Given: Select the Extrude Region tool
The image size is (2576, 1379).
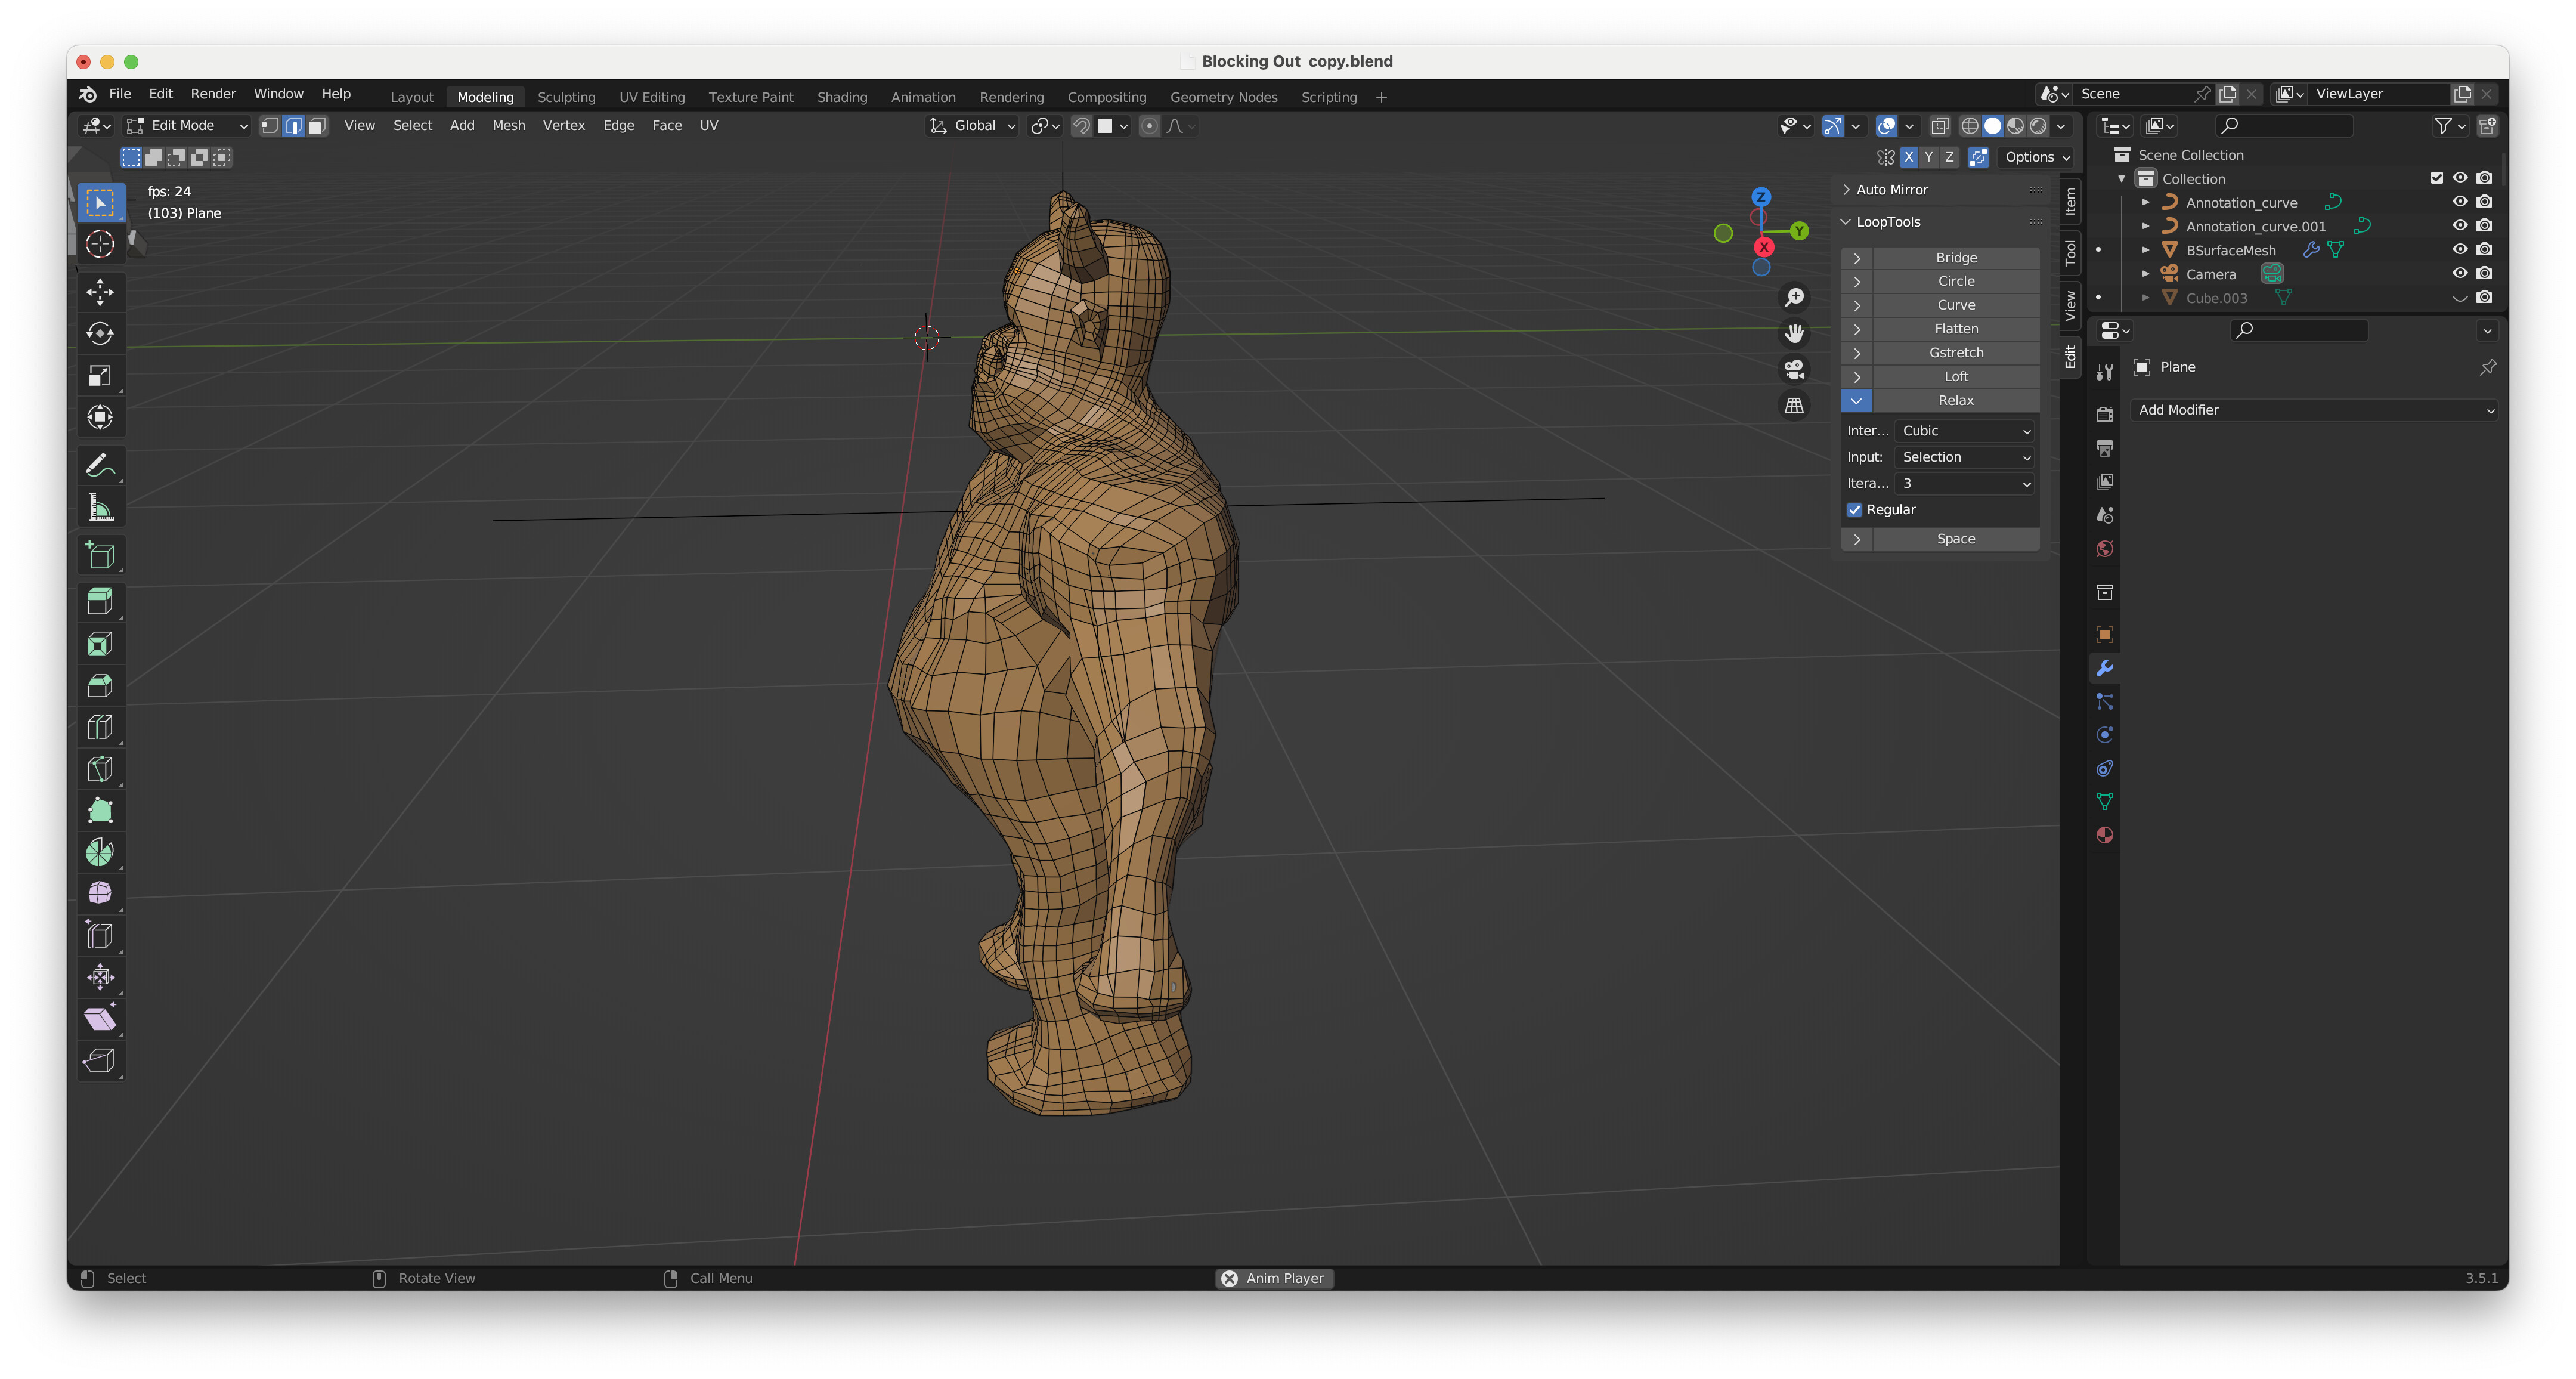Looking at the screenshot, I should click(100, 601).
